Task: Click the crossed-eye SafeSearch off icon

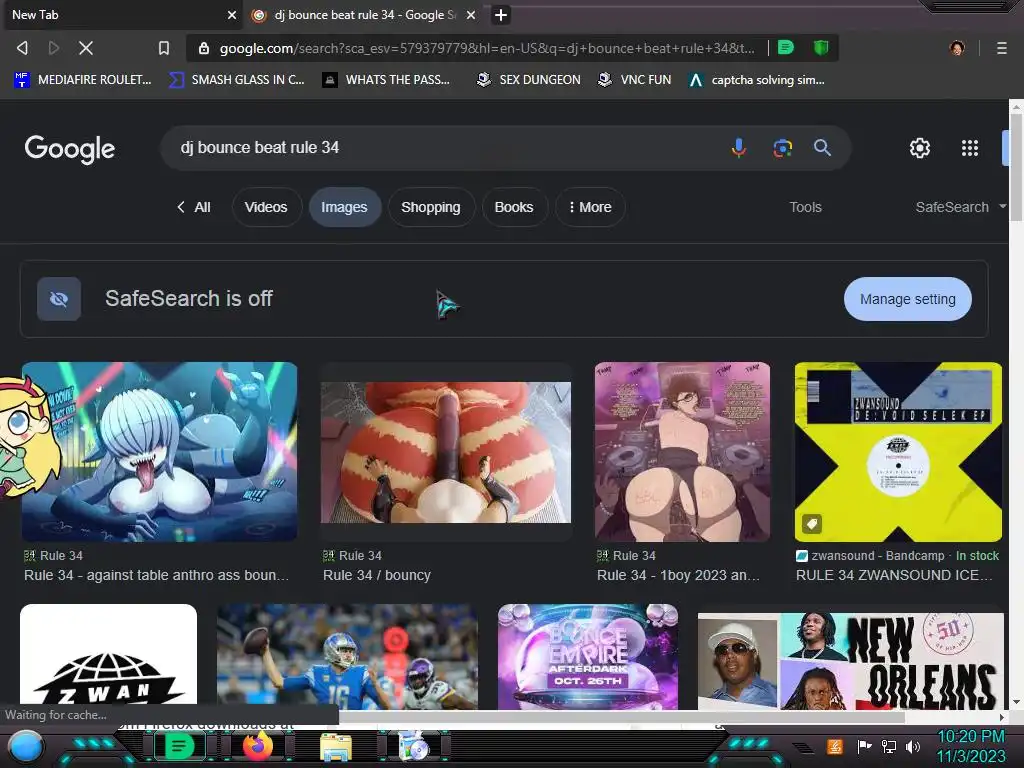Action: (59, 299)
